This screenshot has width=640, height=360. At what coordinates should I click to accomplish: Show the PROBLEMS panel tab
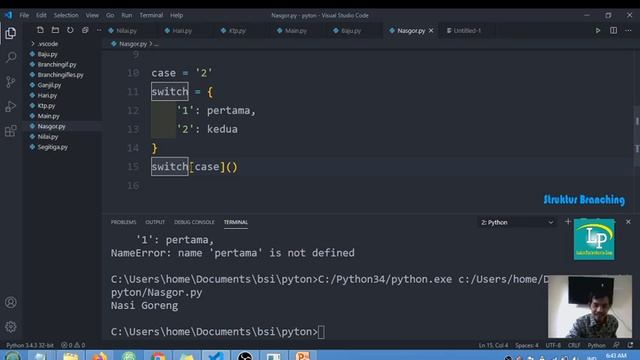pyautogui.click(x=123, y=222)
